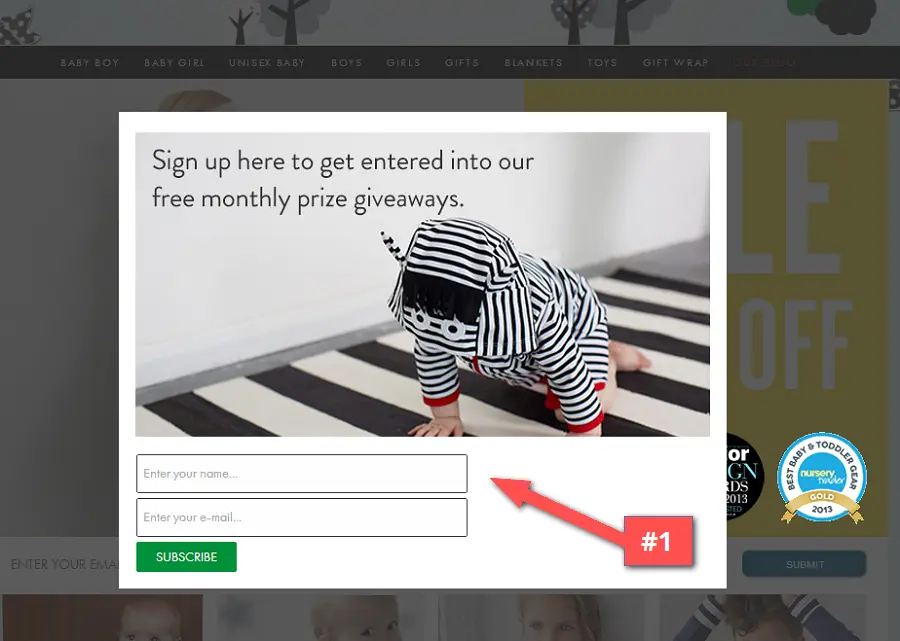Select UNISEX BABY in navigation

click(x=267, y=63)
